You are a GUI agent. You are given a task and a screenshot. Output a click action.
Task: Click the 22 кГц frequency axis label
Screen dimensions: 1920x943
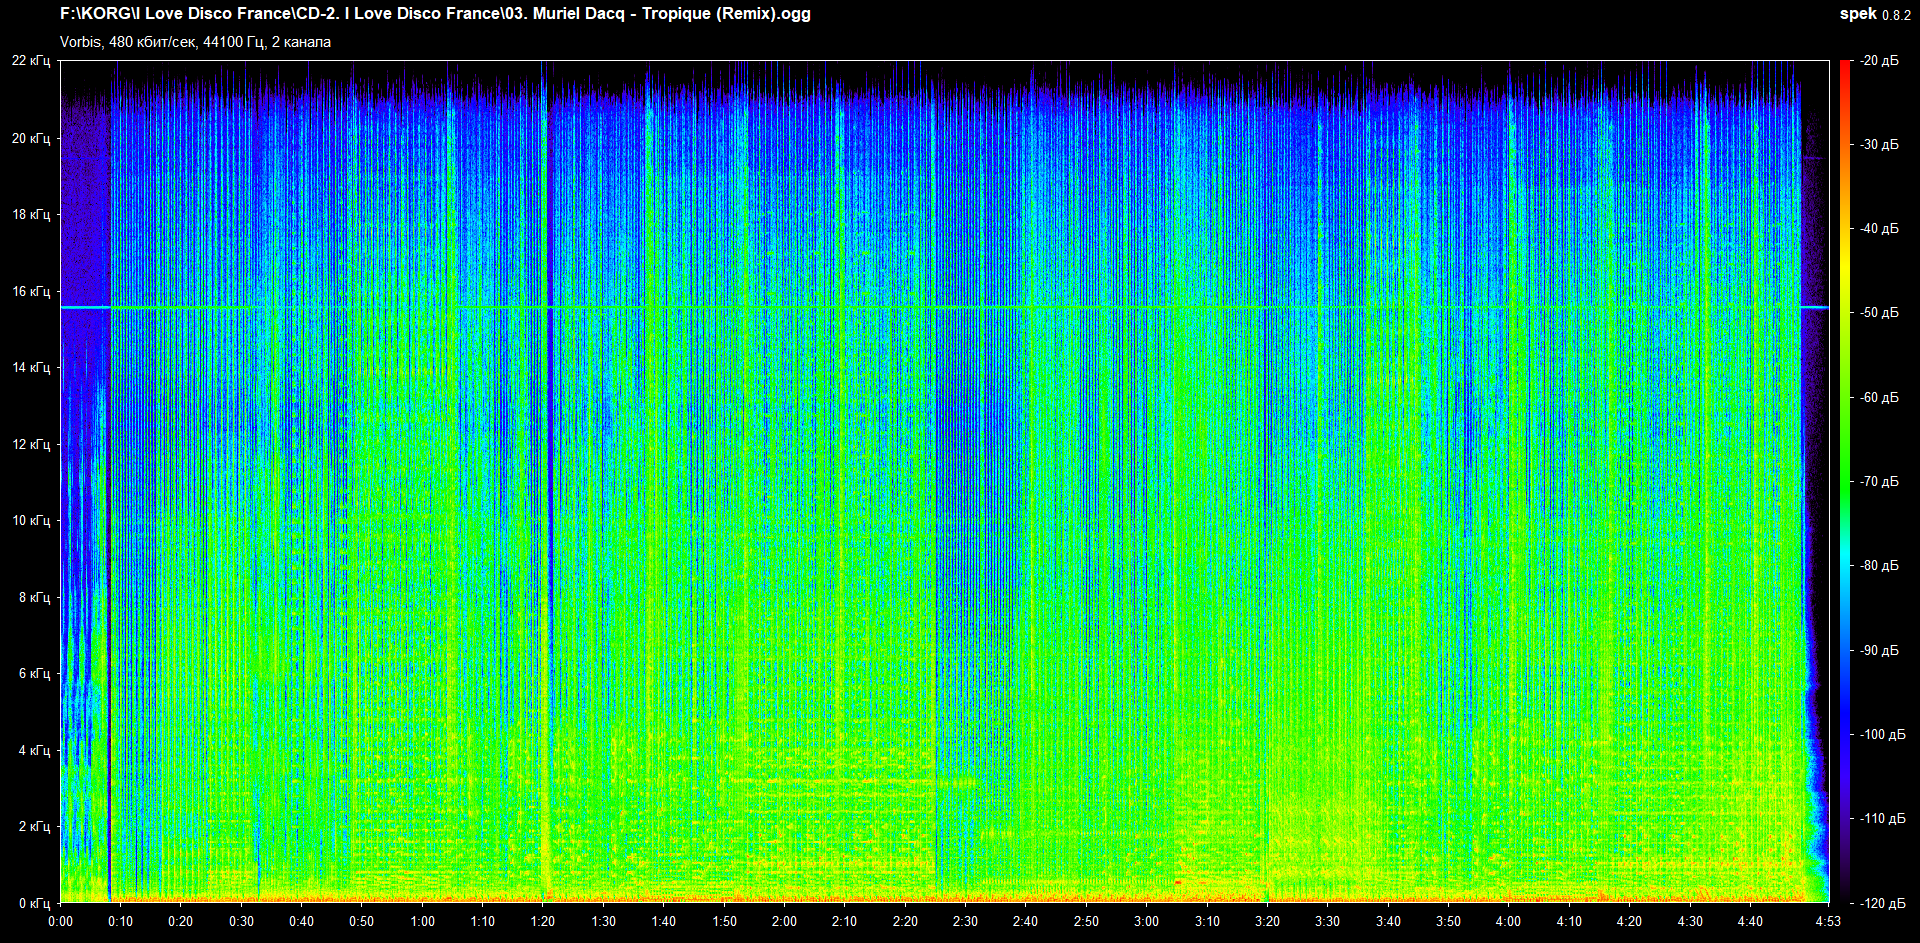pyautogui.click(x=31, y=61)
